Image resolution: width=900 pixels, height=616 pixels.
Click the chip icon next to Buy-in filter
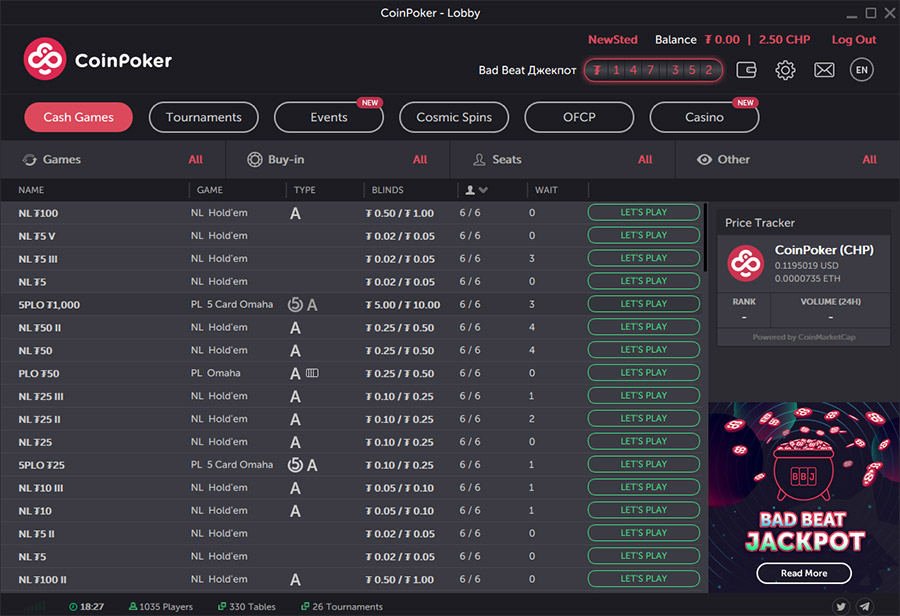tap(255, 159)
